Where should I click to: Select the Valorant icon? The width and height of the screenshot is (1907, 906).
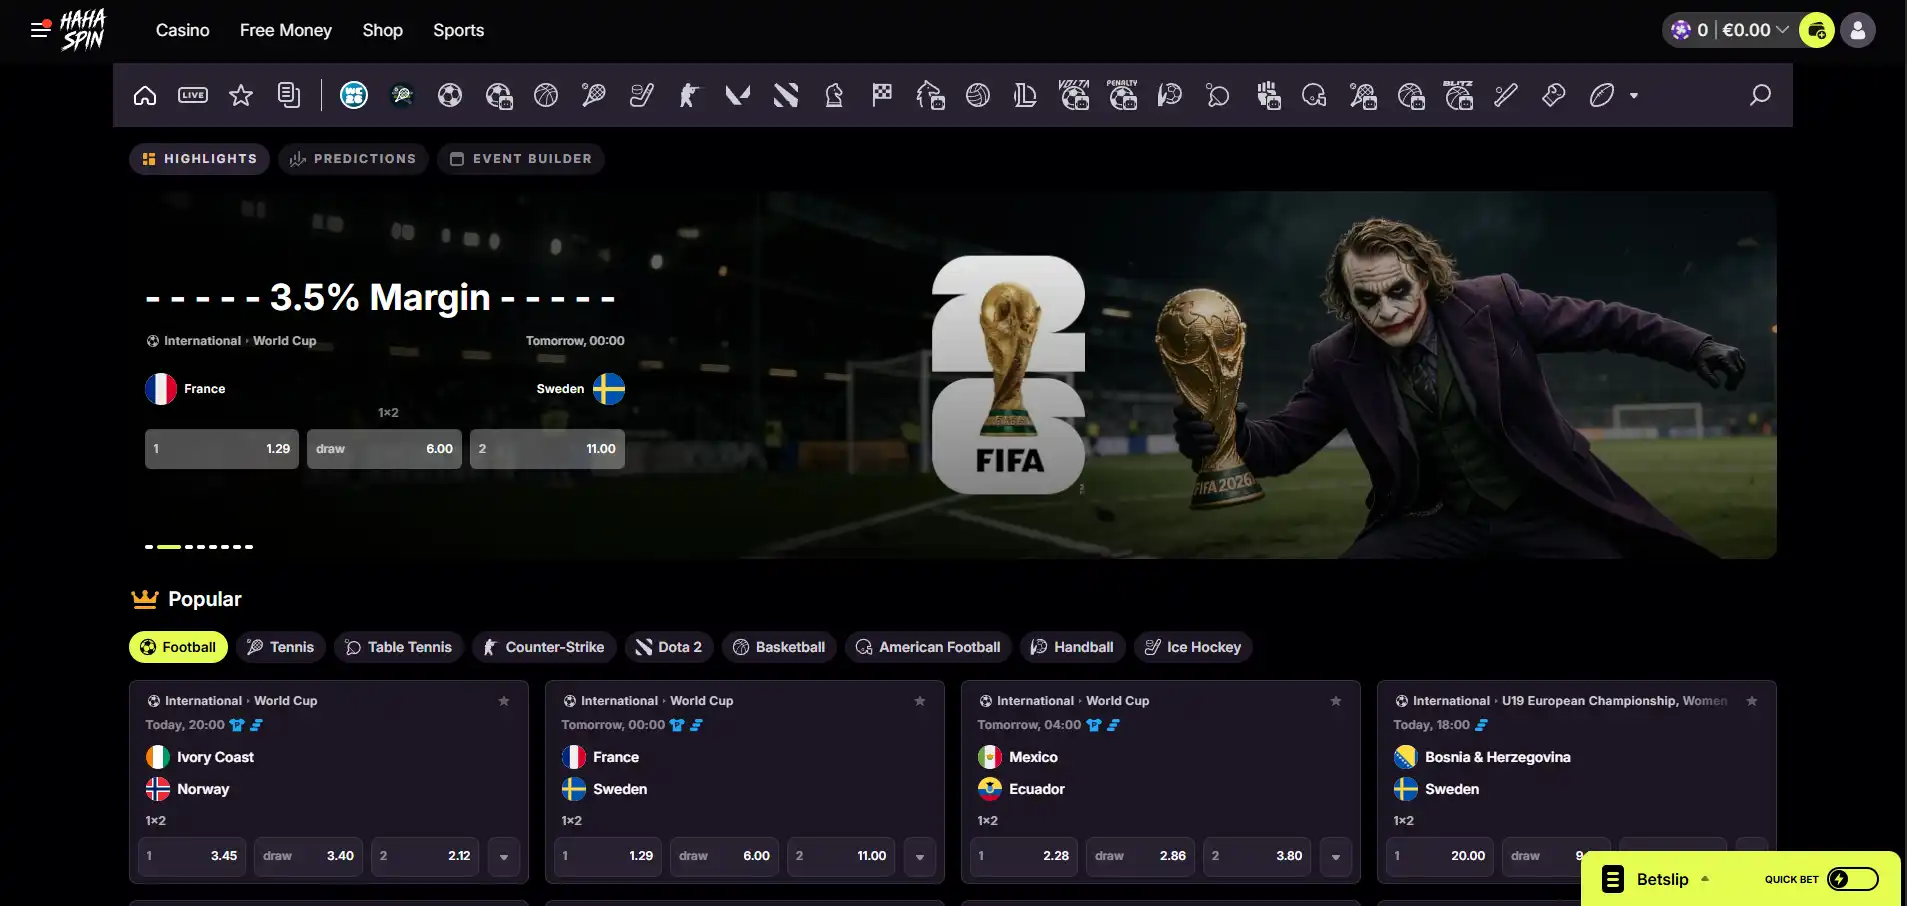pyautogui.click(x=738, y=95)
